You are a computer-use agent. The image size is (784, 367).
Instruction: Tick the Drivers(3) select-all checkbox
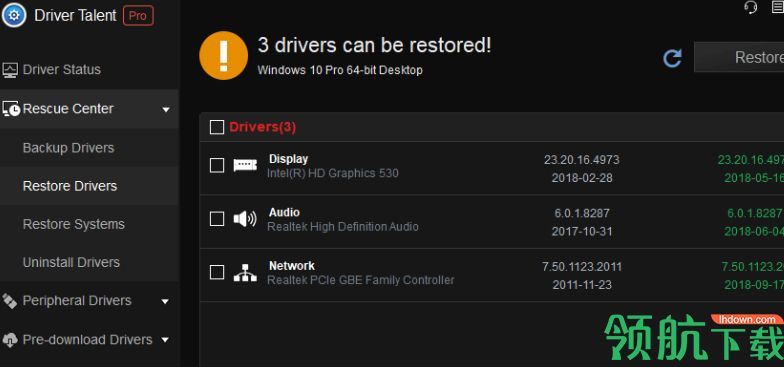tap(217, 128)
